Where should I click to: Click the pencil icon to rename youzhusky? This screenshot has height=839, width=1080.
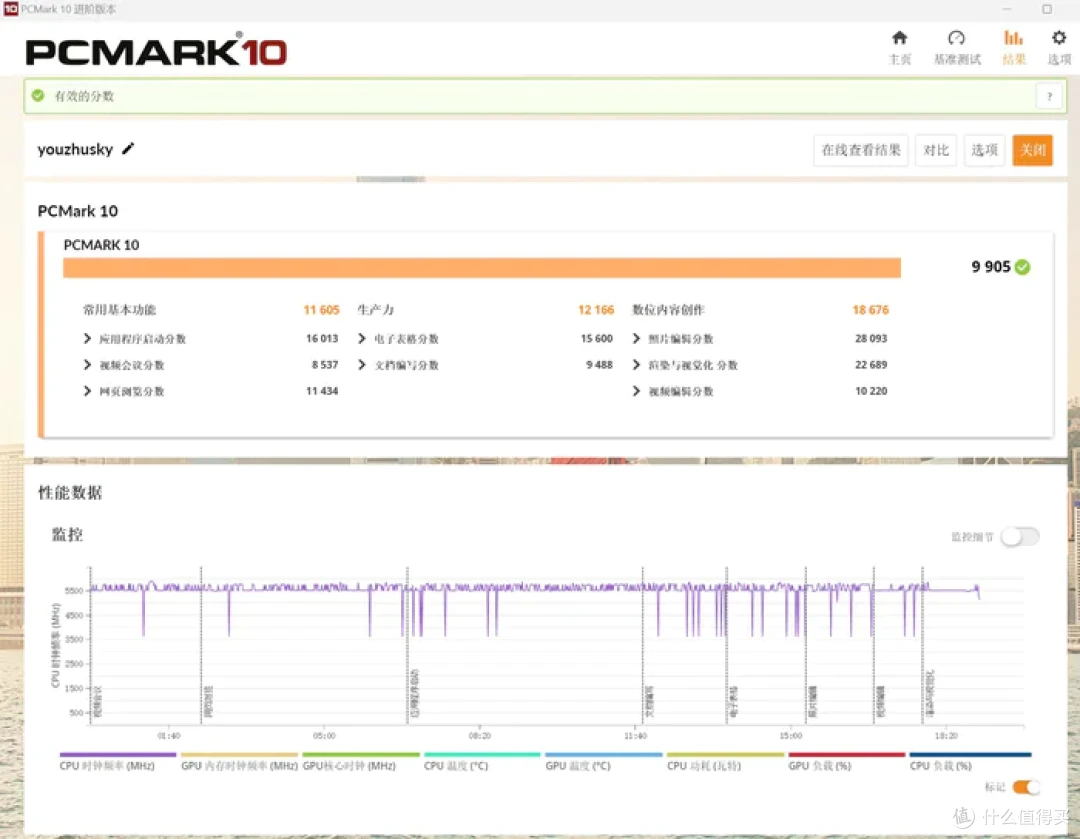click(x=128, y=149)
